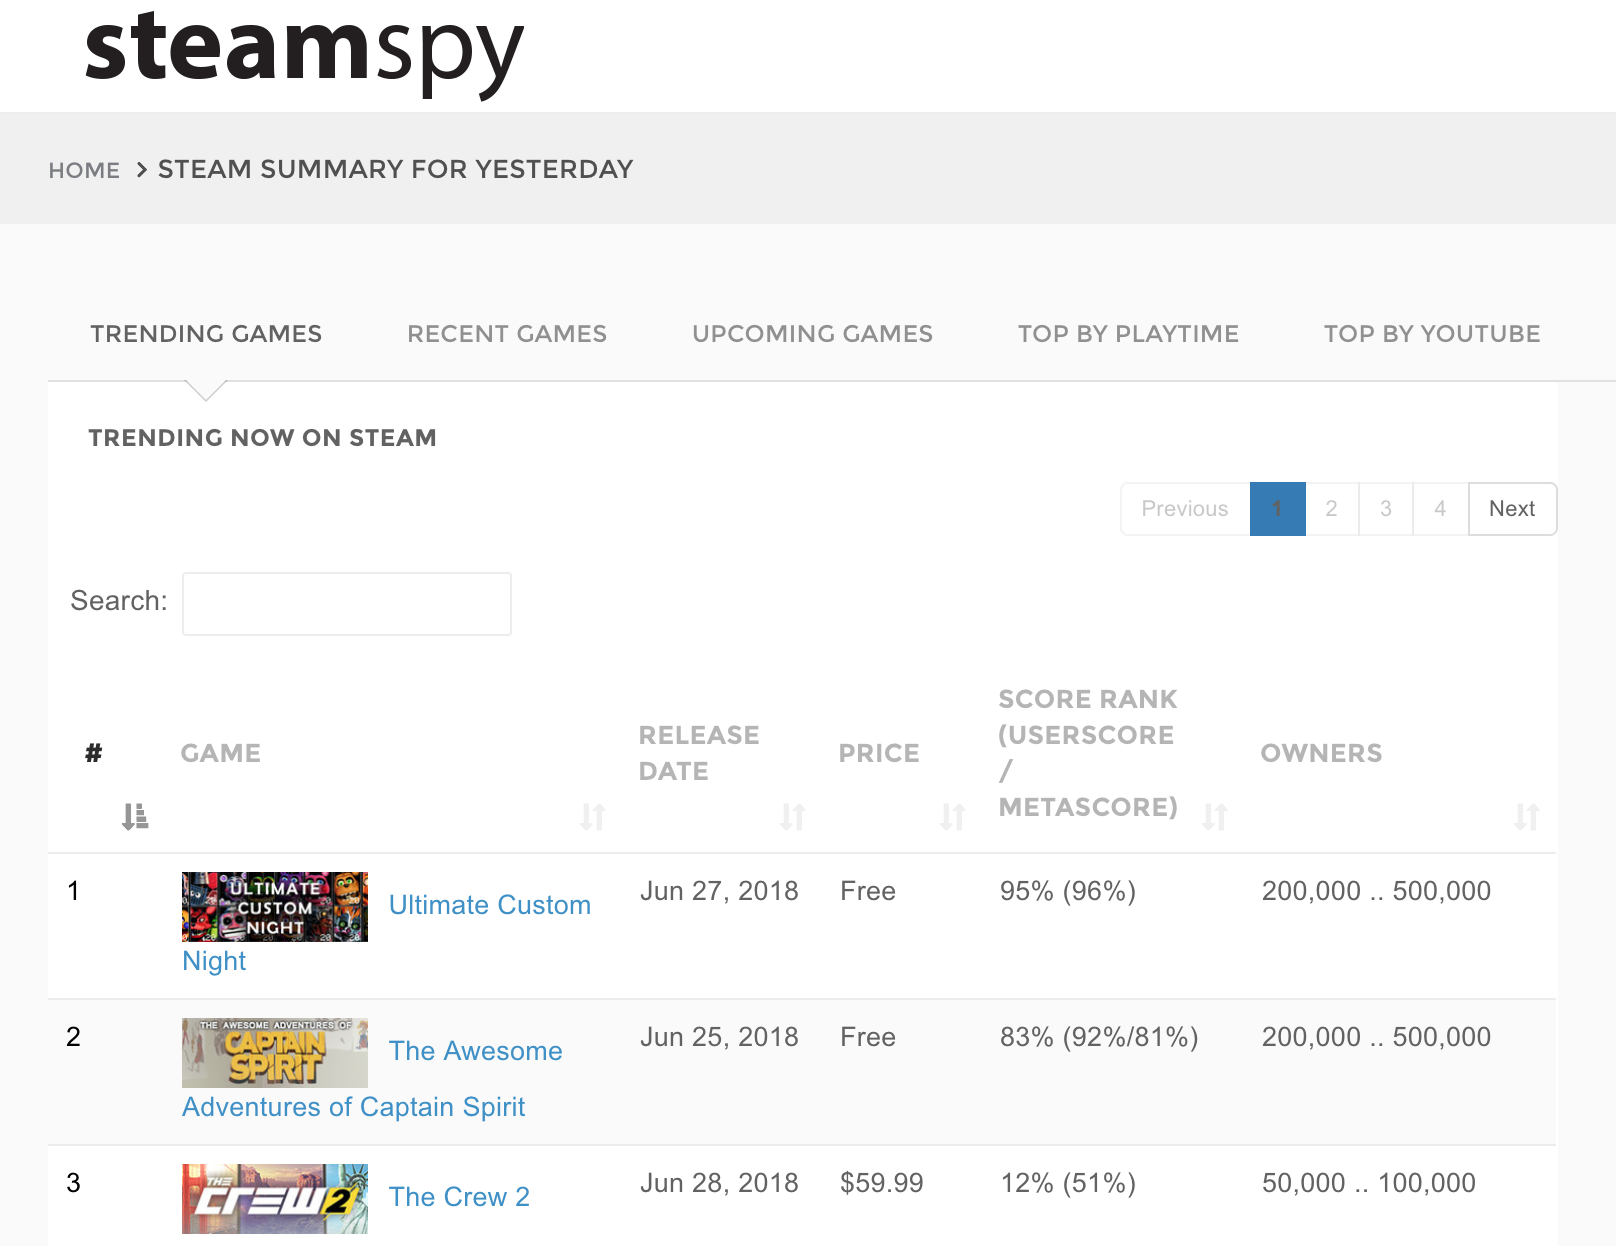Click the Next pagination button

pos(1512,509)
